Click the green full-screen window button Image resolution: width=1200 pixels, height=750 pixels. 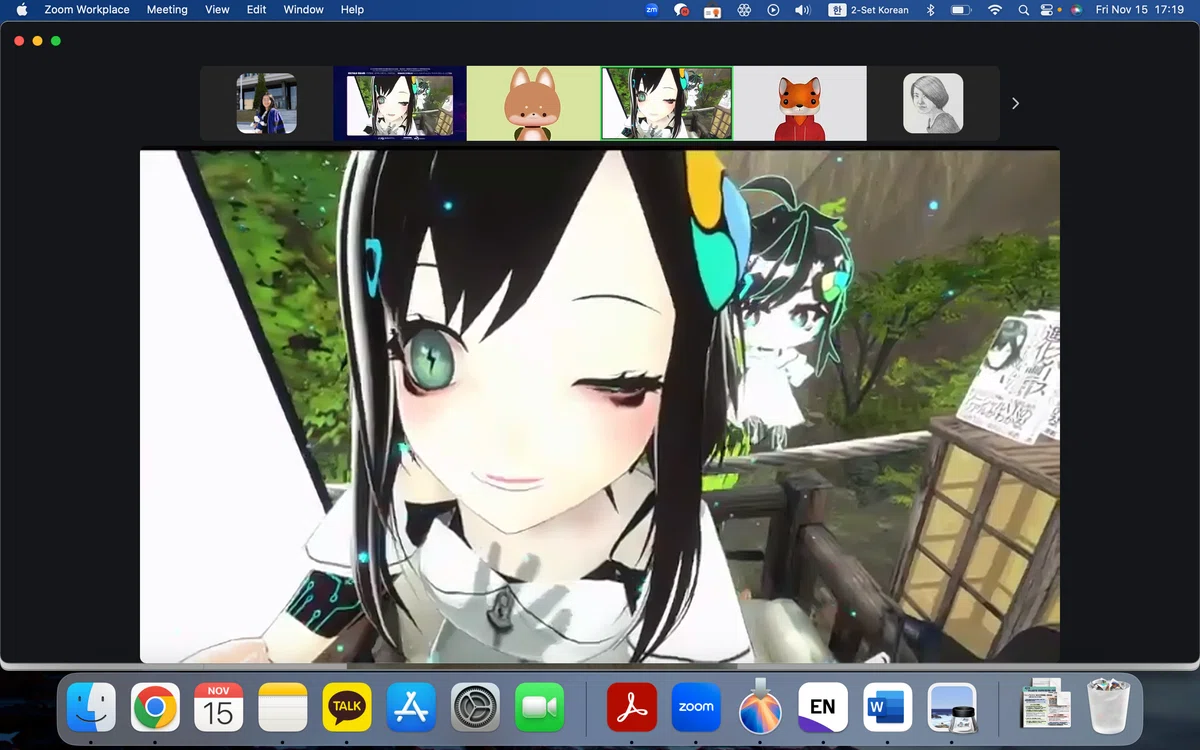56,41
